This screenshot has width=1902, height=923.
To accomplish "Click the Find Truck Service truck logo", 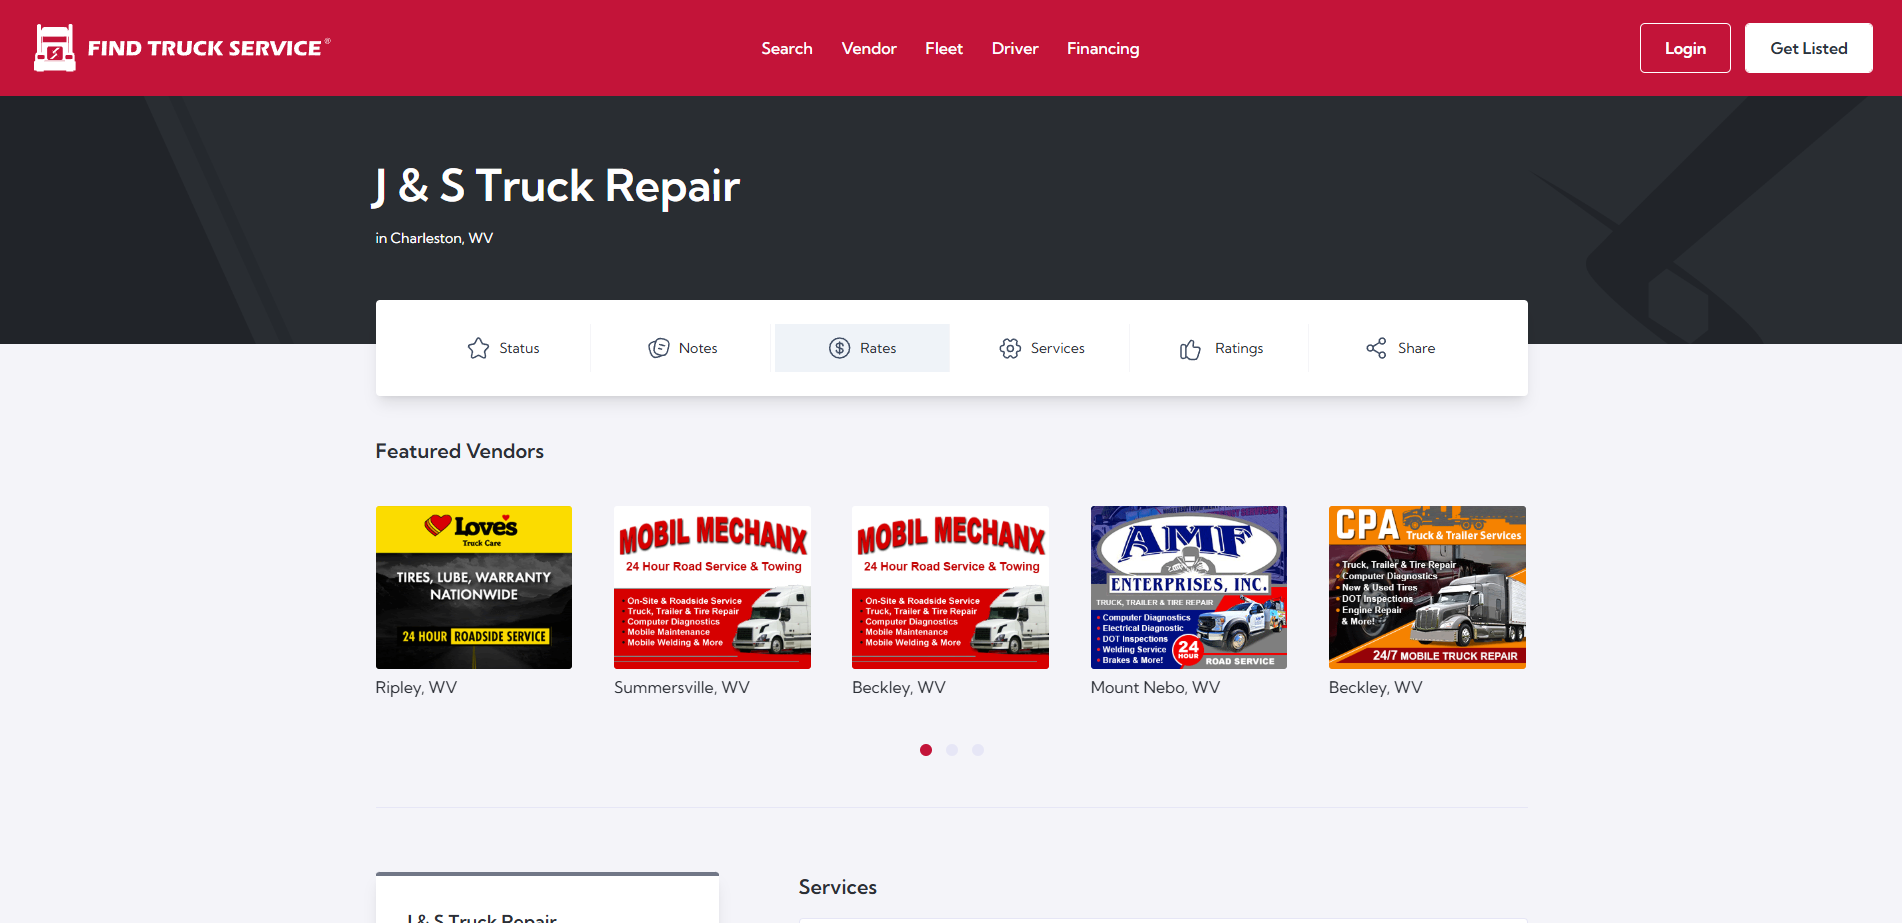I will coord(55,48).
